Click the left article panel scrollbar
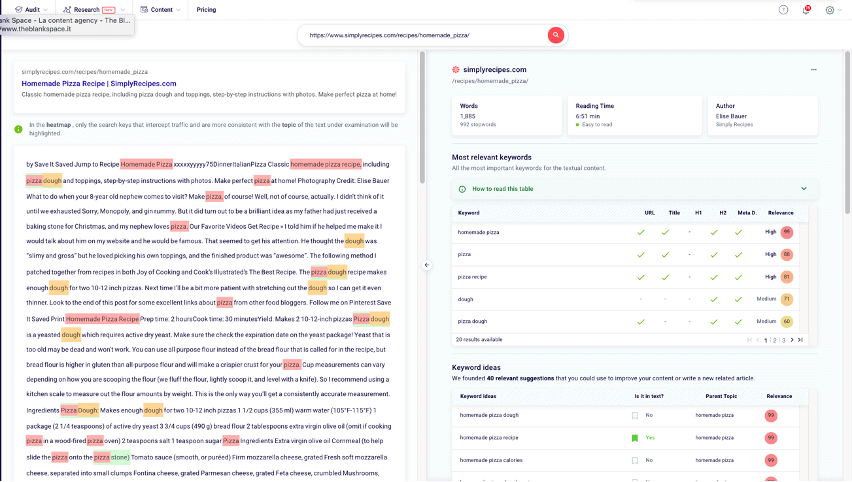Screen dimensions: 852x482 (422, 117)
